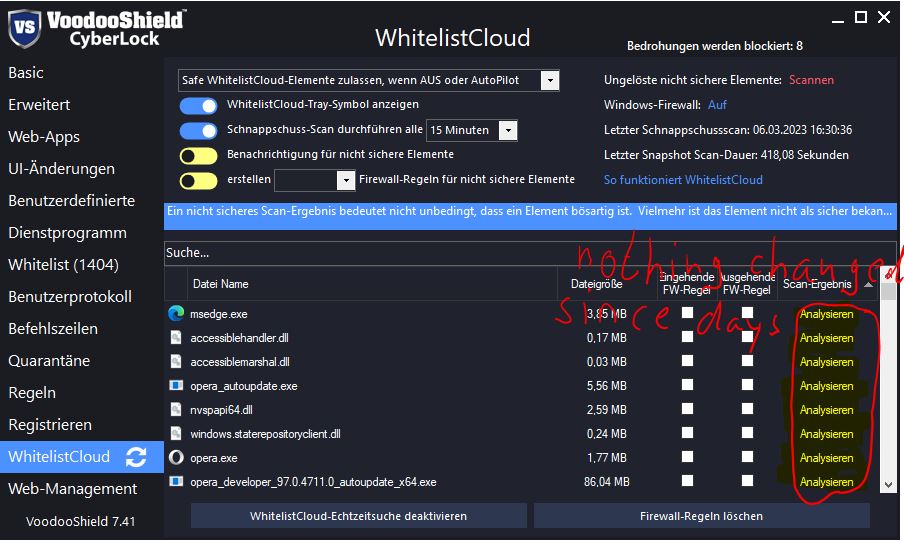Viewport: 904px width, 542px height.
Task: Toggle Schnappschuss-Scan durchführen switch
Action: coord(198,131)
